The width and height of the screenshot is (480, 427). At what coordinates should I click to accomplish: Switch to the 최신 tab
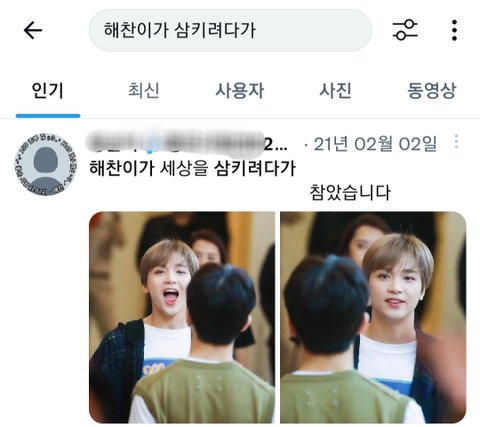(x=144, y=91)
